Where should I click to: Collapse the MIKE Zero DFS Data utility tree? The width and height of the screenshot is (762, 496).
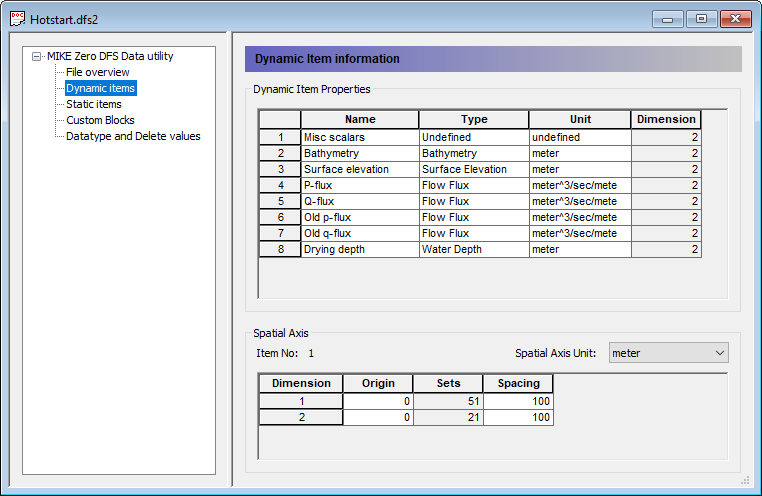(x=37, y=57)
